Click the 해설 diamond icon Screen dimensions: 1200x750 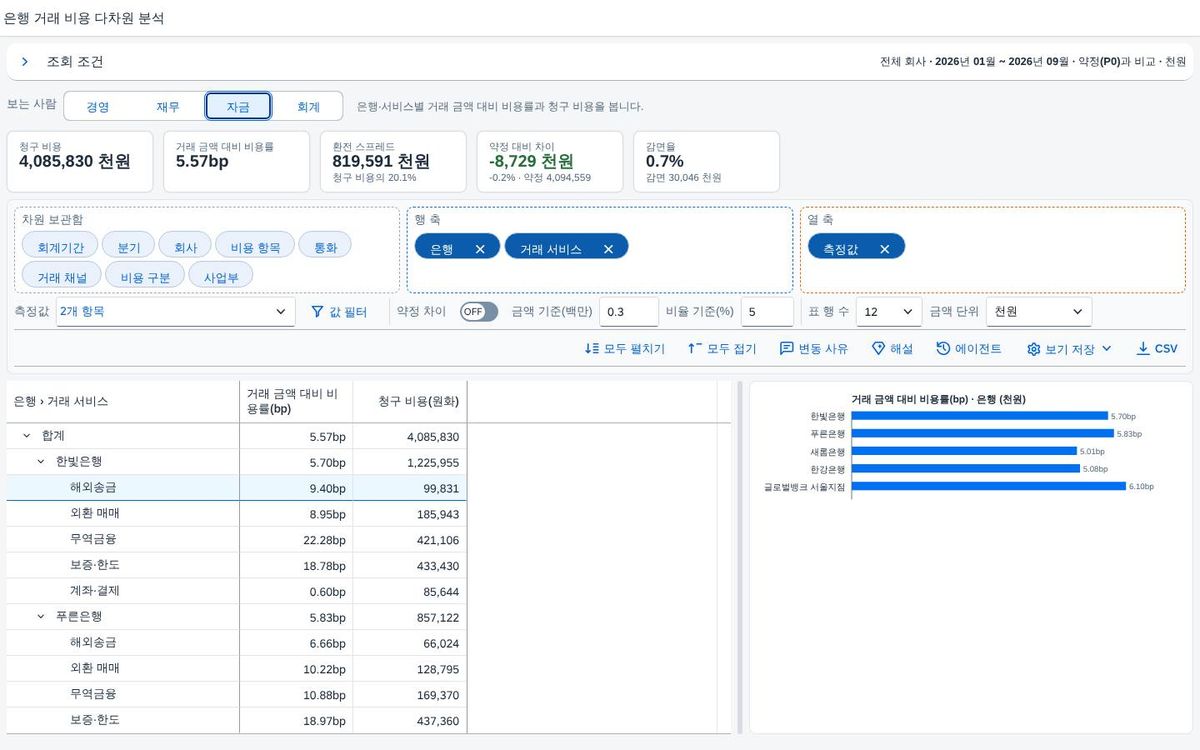click(x=878, y=349)
